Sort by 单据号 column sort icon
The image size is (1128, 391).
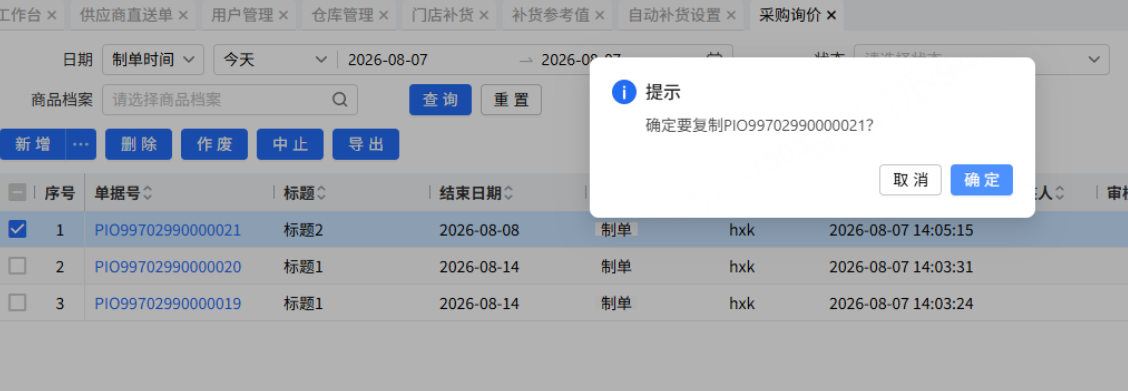coord(147,193)
